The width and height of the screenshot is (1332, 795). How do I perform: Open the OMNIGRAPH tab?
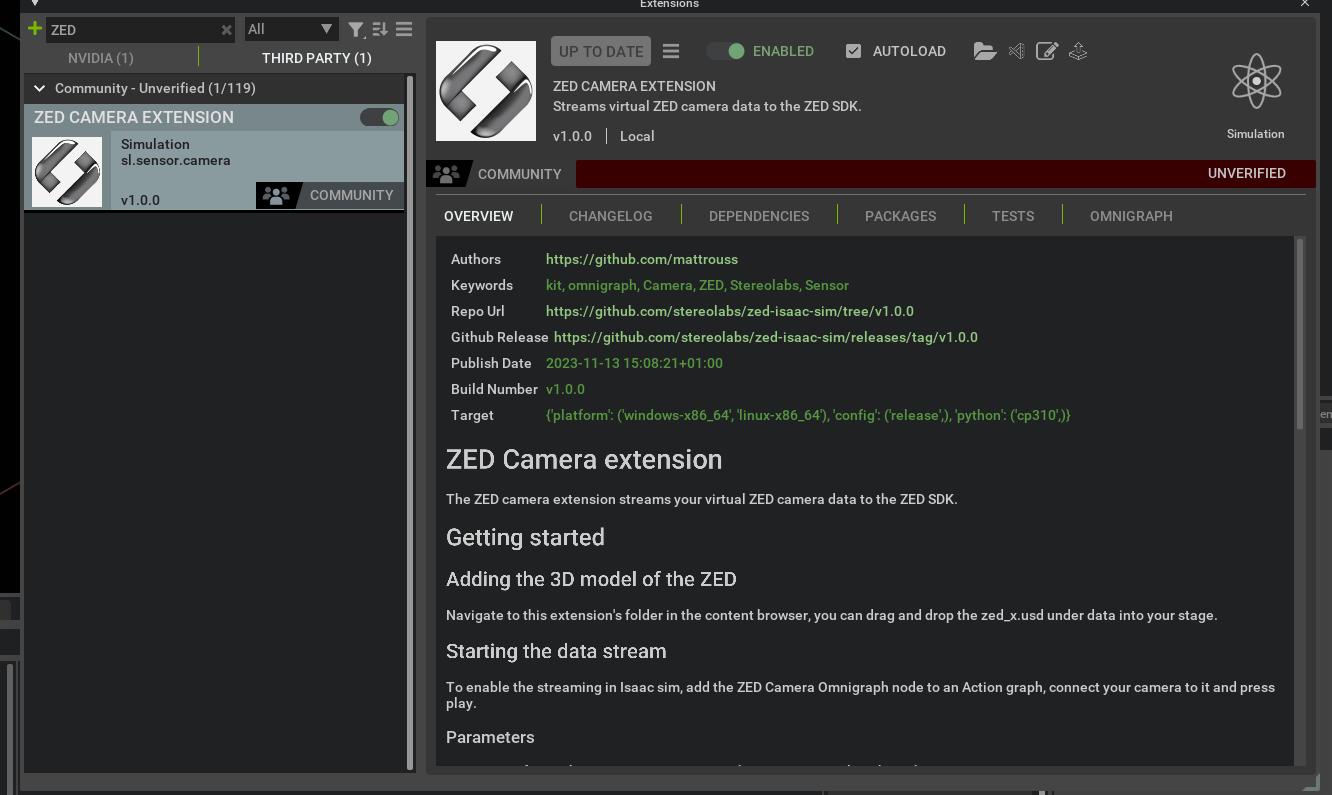[1131, 216]
